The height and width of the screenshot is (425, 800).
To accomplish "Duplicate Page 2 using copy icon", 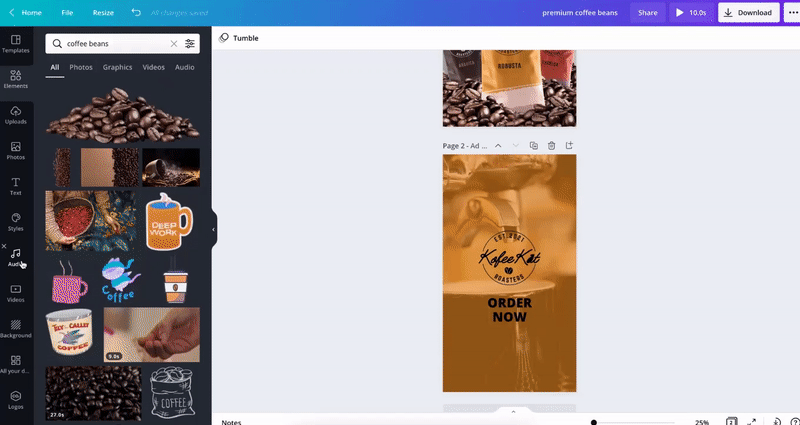I will 534,146.
